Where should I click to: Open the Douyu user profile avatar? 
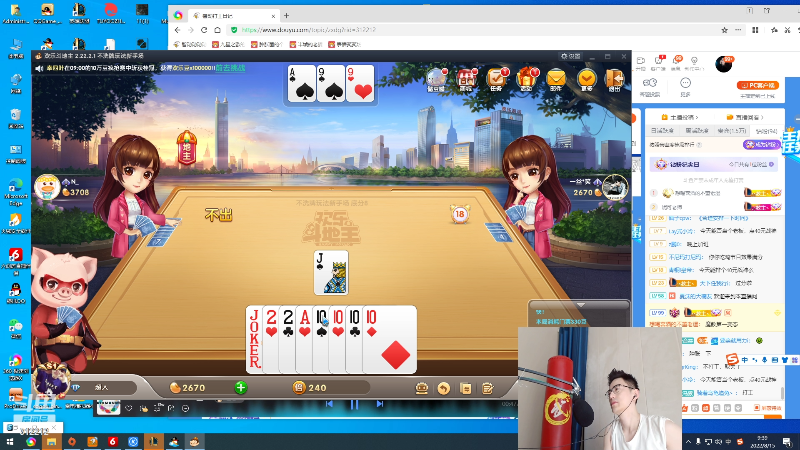tap(723, 64)
